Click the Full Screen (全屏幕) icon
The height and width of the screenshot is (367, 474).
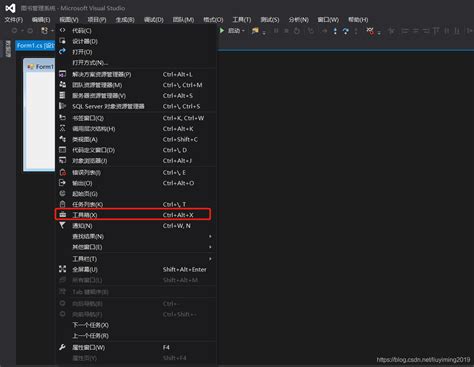[x=62, y=269]
